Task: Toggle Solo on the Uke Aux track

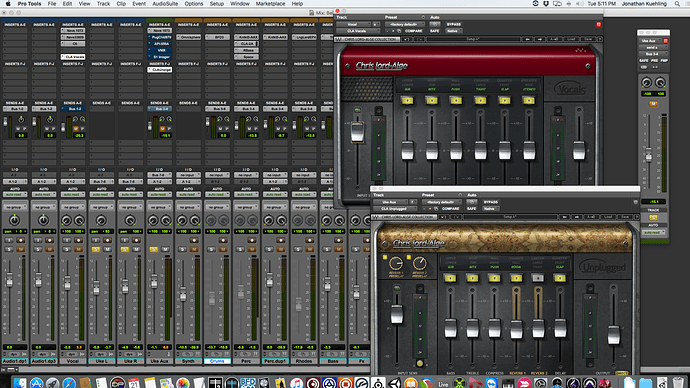Action: (x=154, y=249)
